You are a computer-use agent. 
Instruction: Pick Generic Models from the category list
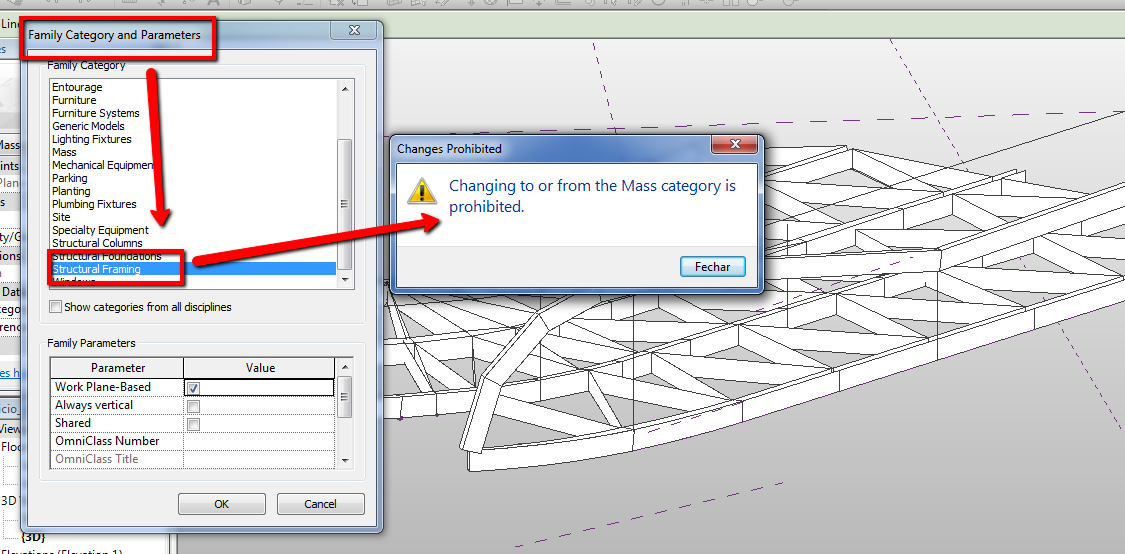coord(88,126)
